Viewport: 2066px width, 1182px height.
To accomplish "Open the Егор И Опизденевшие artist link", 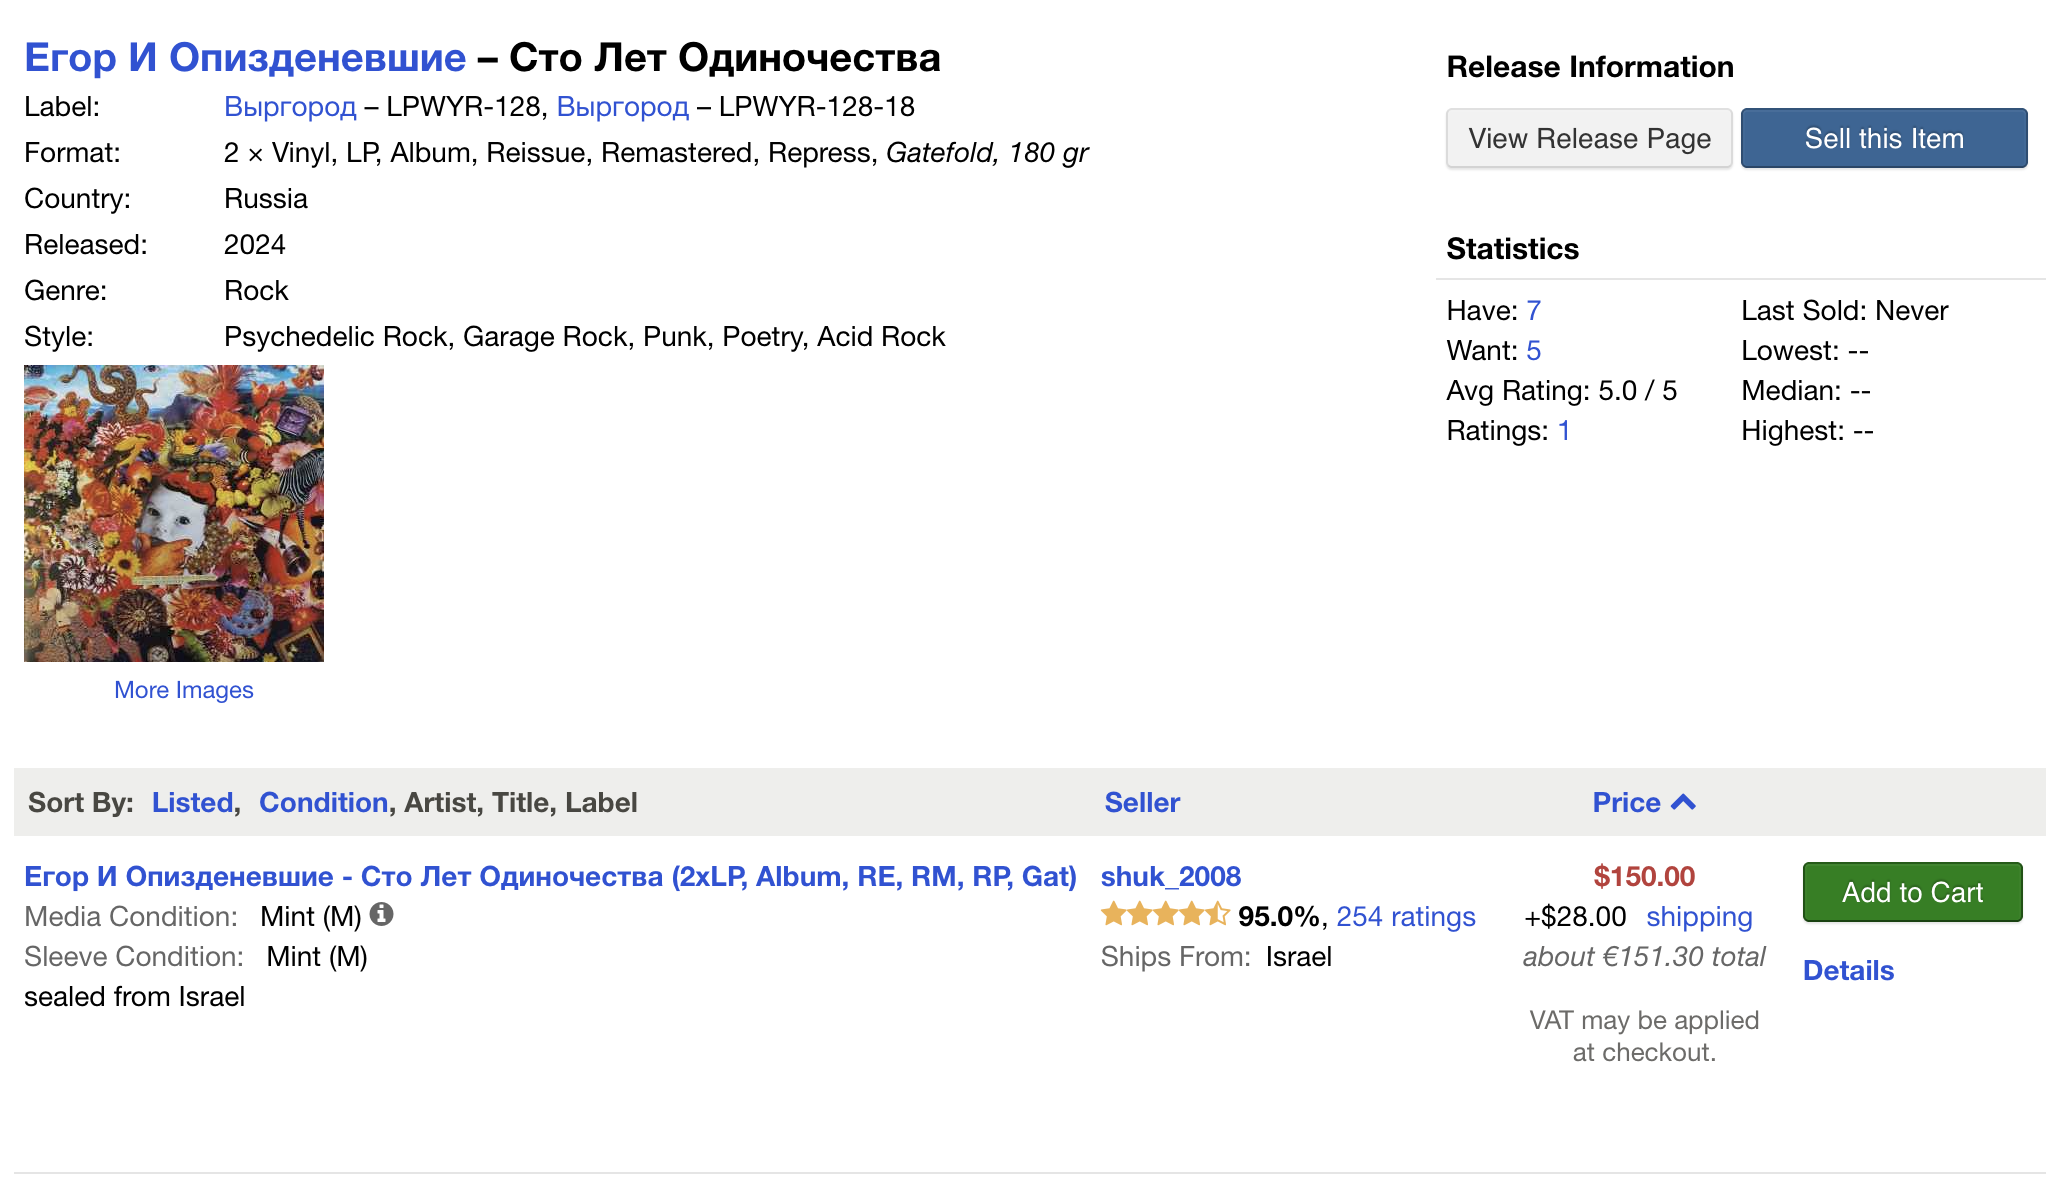I will pyautogui.click(x=245, y=58).
